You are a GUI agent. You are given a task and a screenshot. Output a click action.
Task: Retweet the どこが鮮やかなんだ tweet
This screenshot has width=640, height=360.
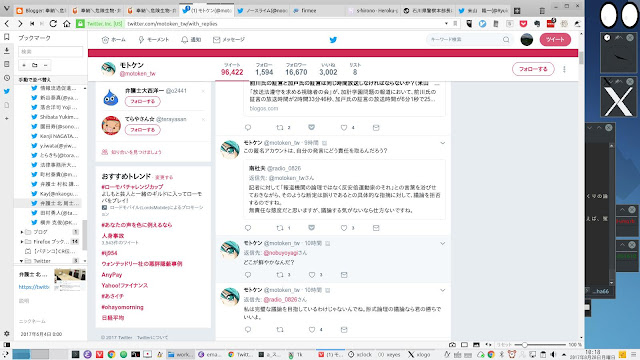pyautogui.click(x=280, y=275)
